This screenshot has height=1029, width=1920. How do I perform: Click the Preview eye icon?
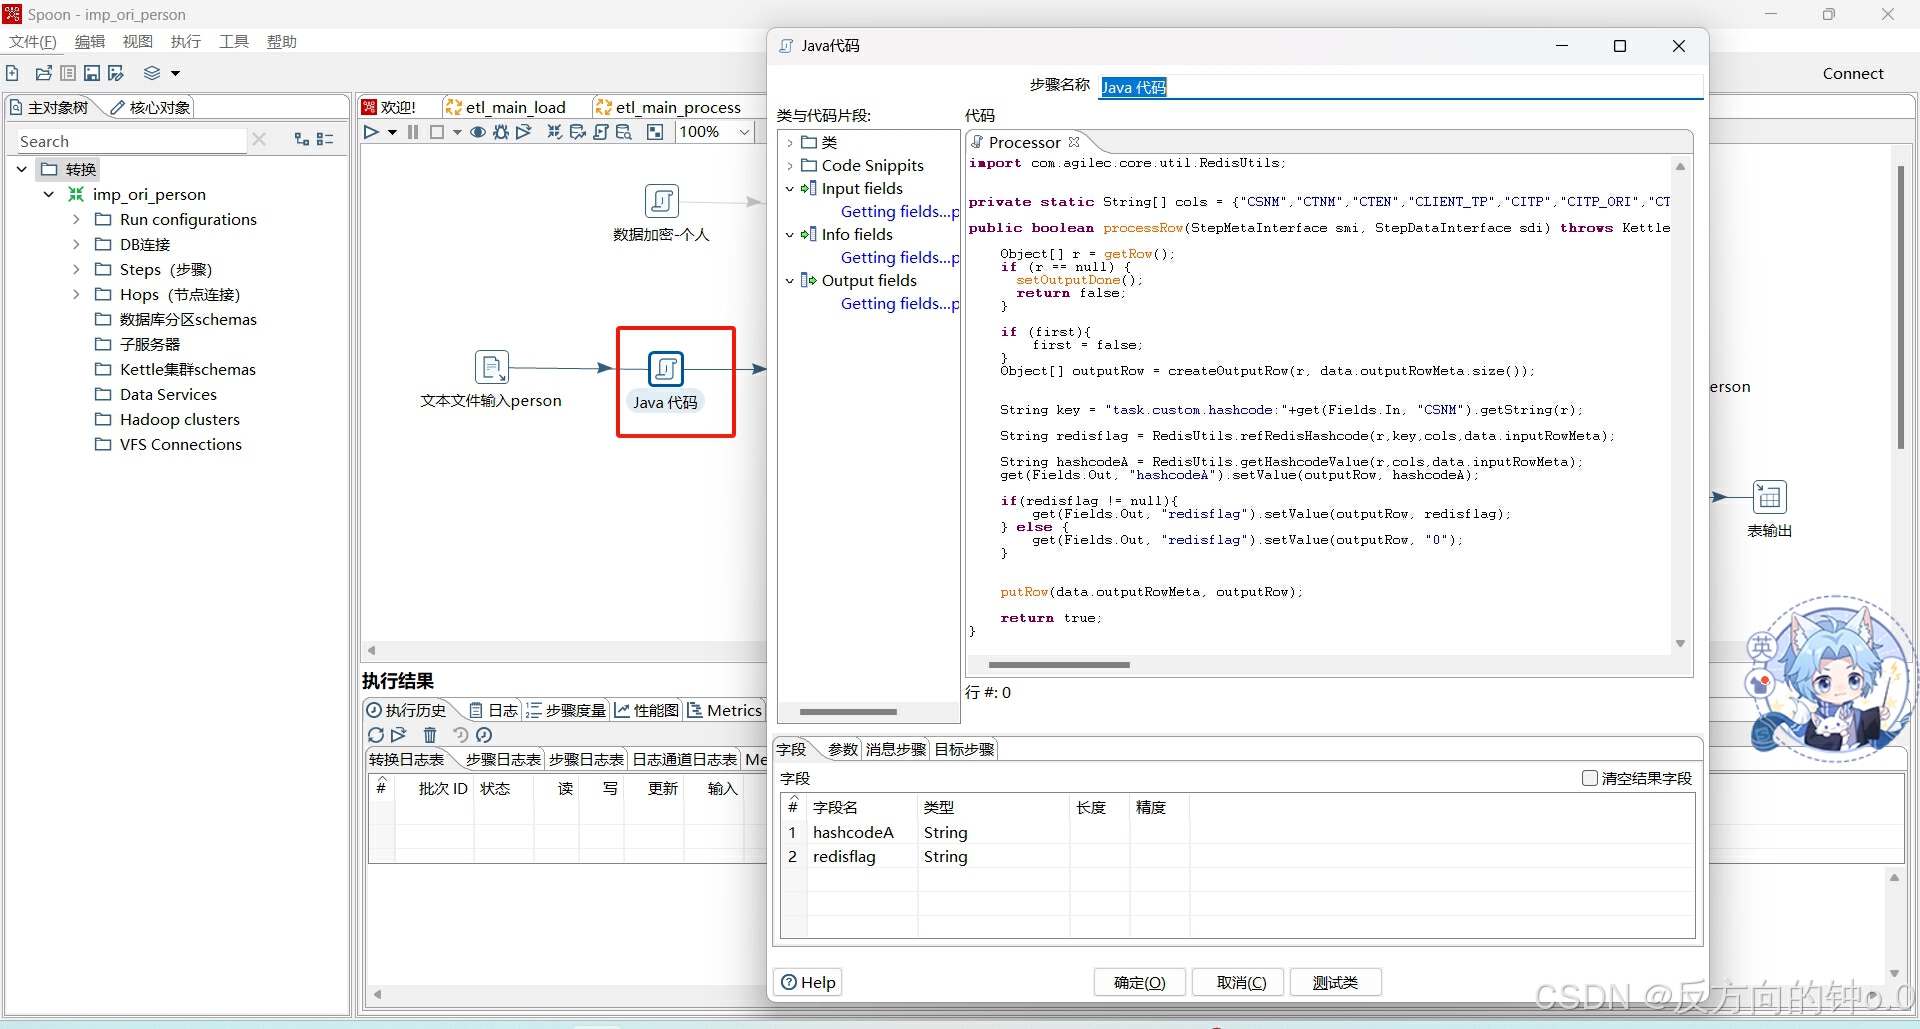478,132
